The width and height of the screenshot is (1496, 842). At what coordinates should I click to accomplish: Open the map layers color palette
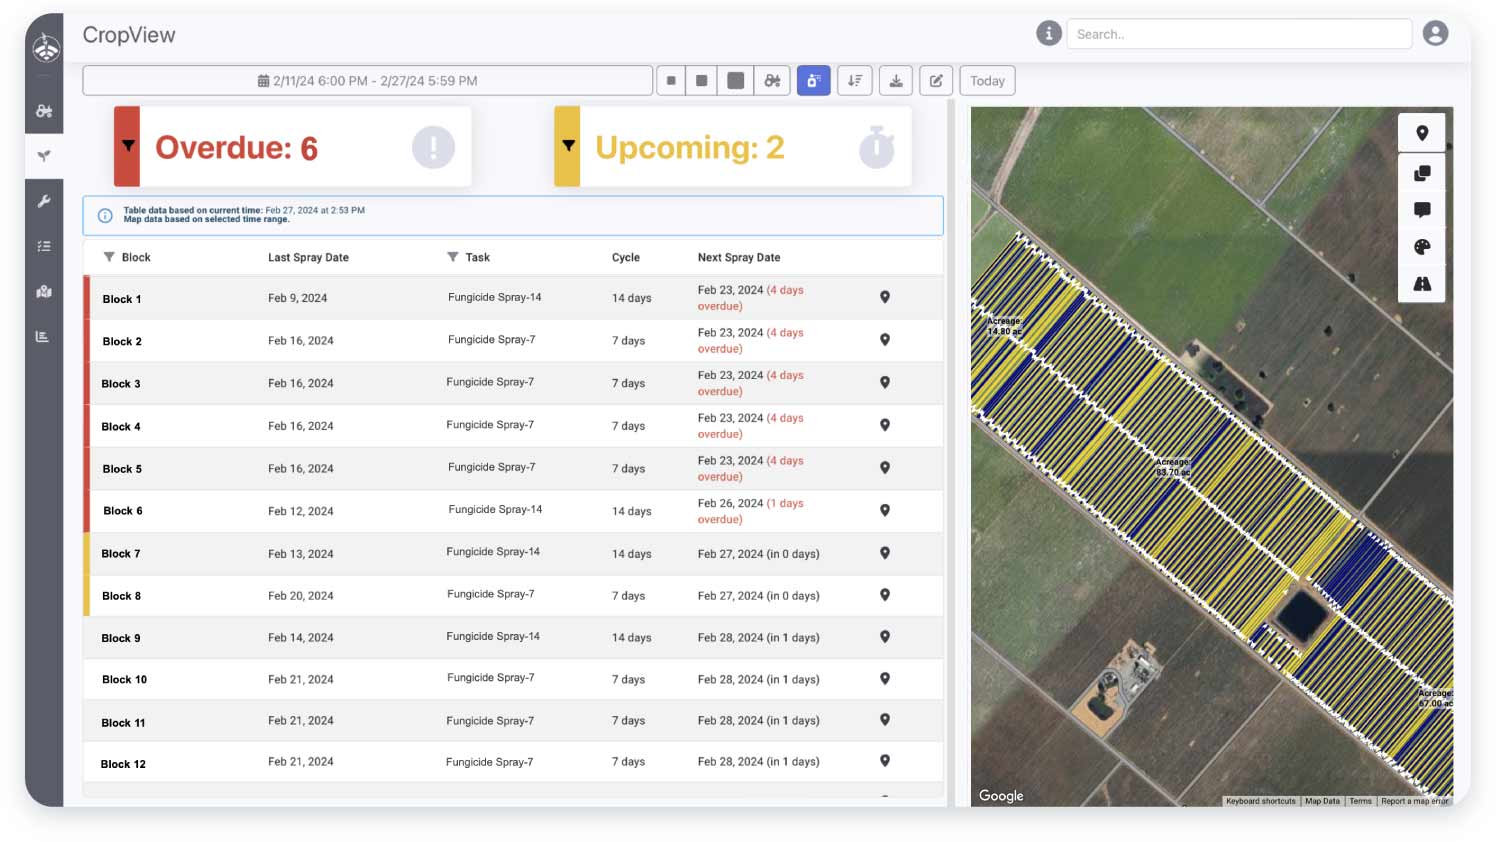[1421, 247]
